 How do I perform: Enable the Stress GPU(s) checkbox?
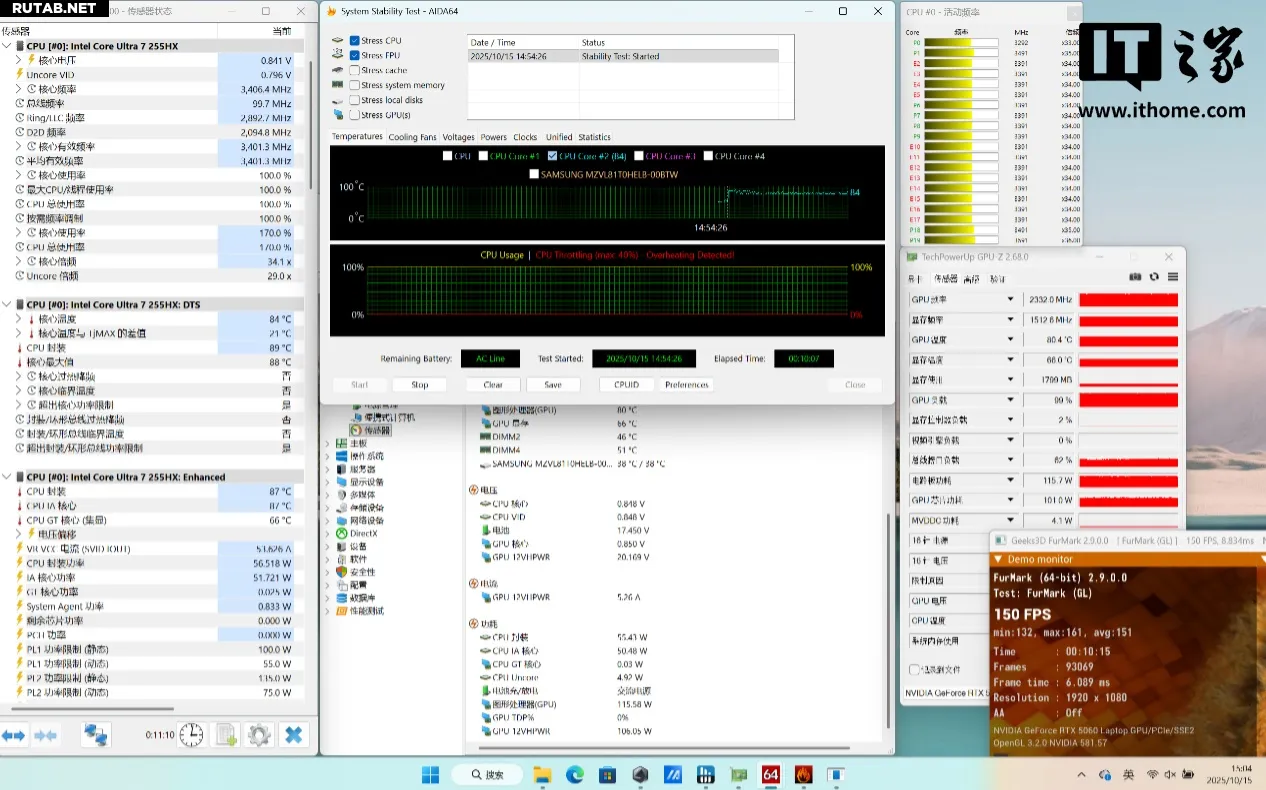(x=354, y=115)
